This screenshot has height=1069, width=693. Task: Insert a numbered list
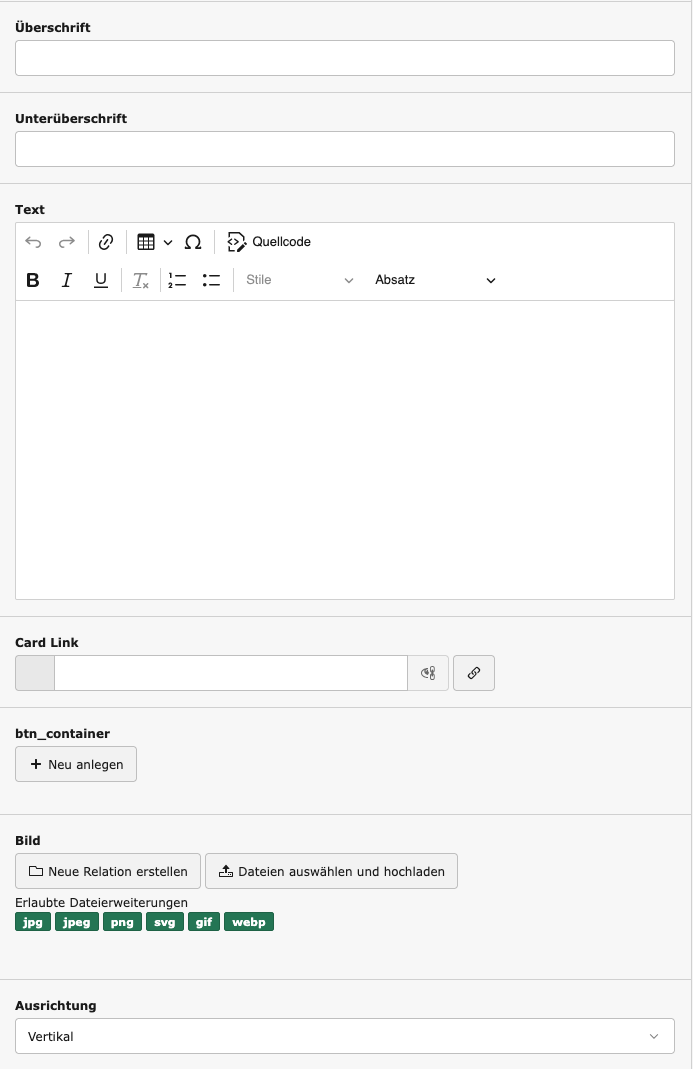coord(177,280)
